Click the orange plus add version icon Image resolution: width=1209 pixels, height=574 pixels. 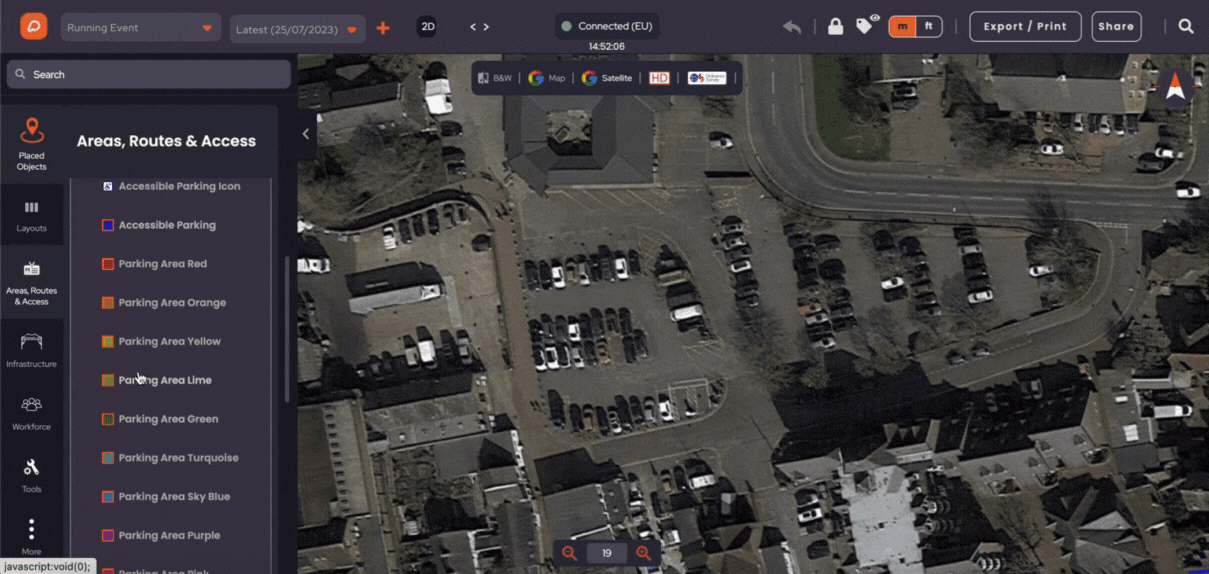383,28
